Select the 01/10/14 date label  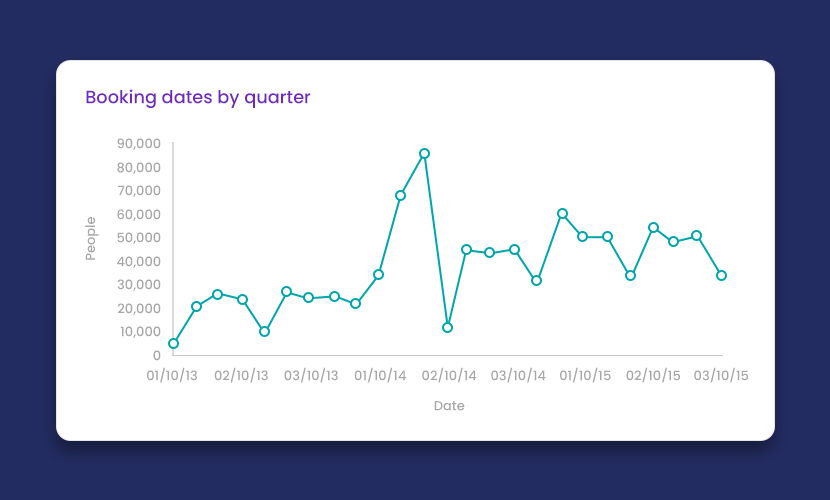click(379, 376)
